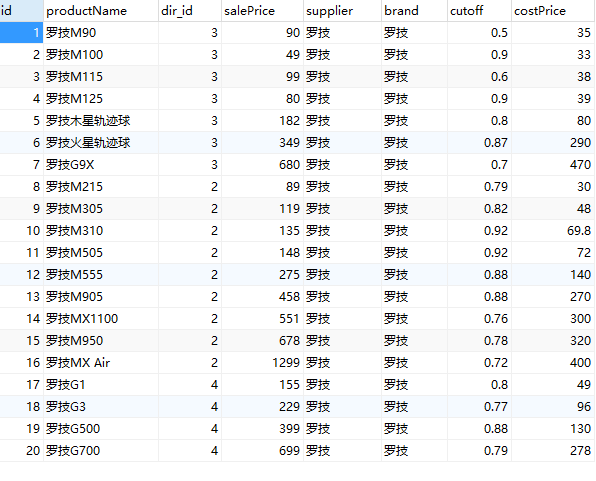Click product name 罗技M505
Screen dimensions: 596x481
click(x=74, y=253)
